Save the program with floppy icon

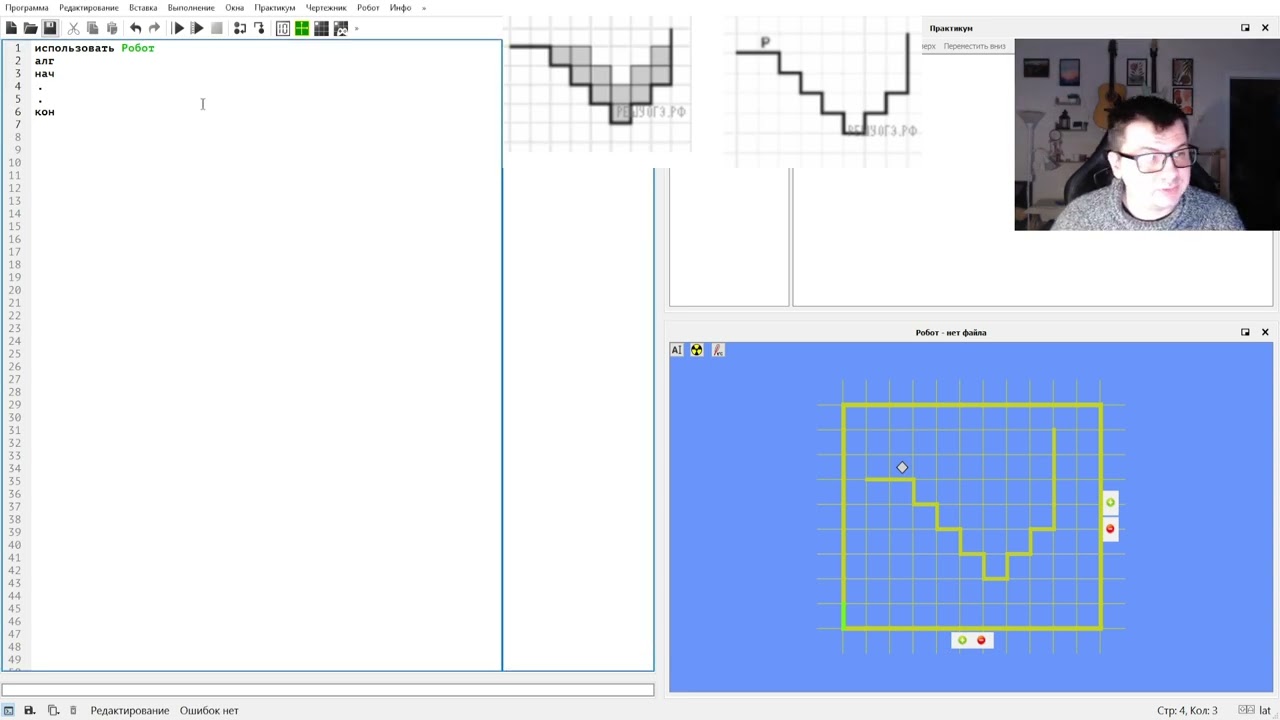(x=49, y=28)
